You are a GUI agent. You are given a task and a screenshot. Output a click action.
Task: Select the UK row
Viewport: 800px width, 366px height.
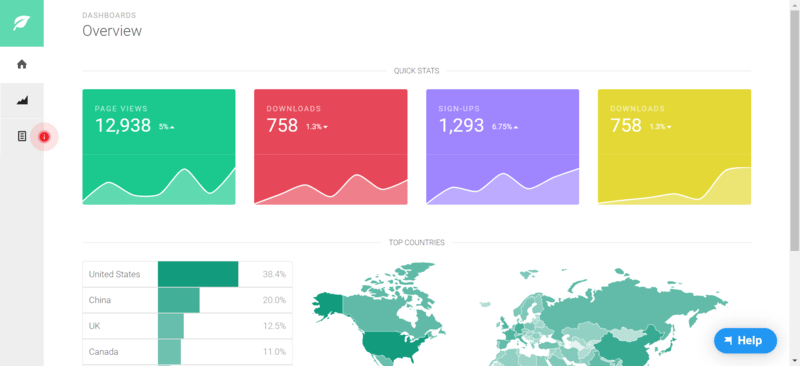tap(187, 326)
